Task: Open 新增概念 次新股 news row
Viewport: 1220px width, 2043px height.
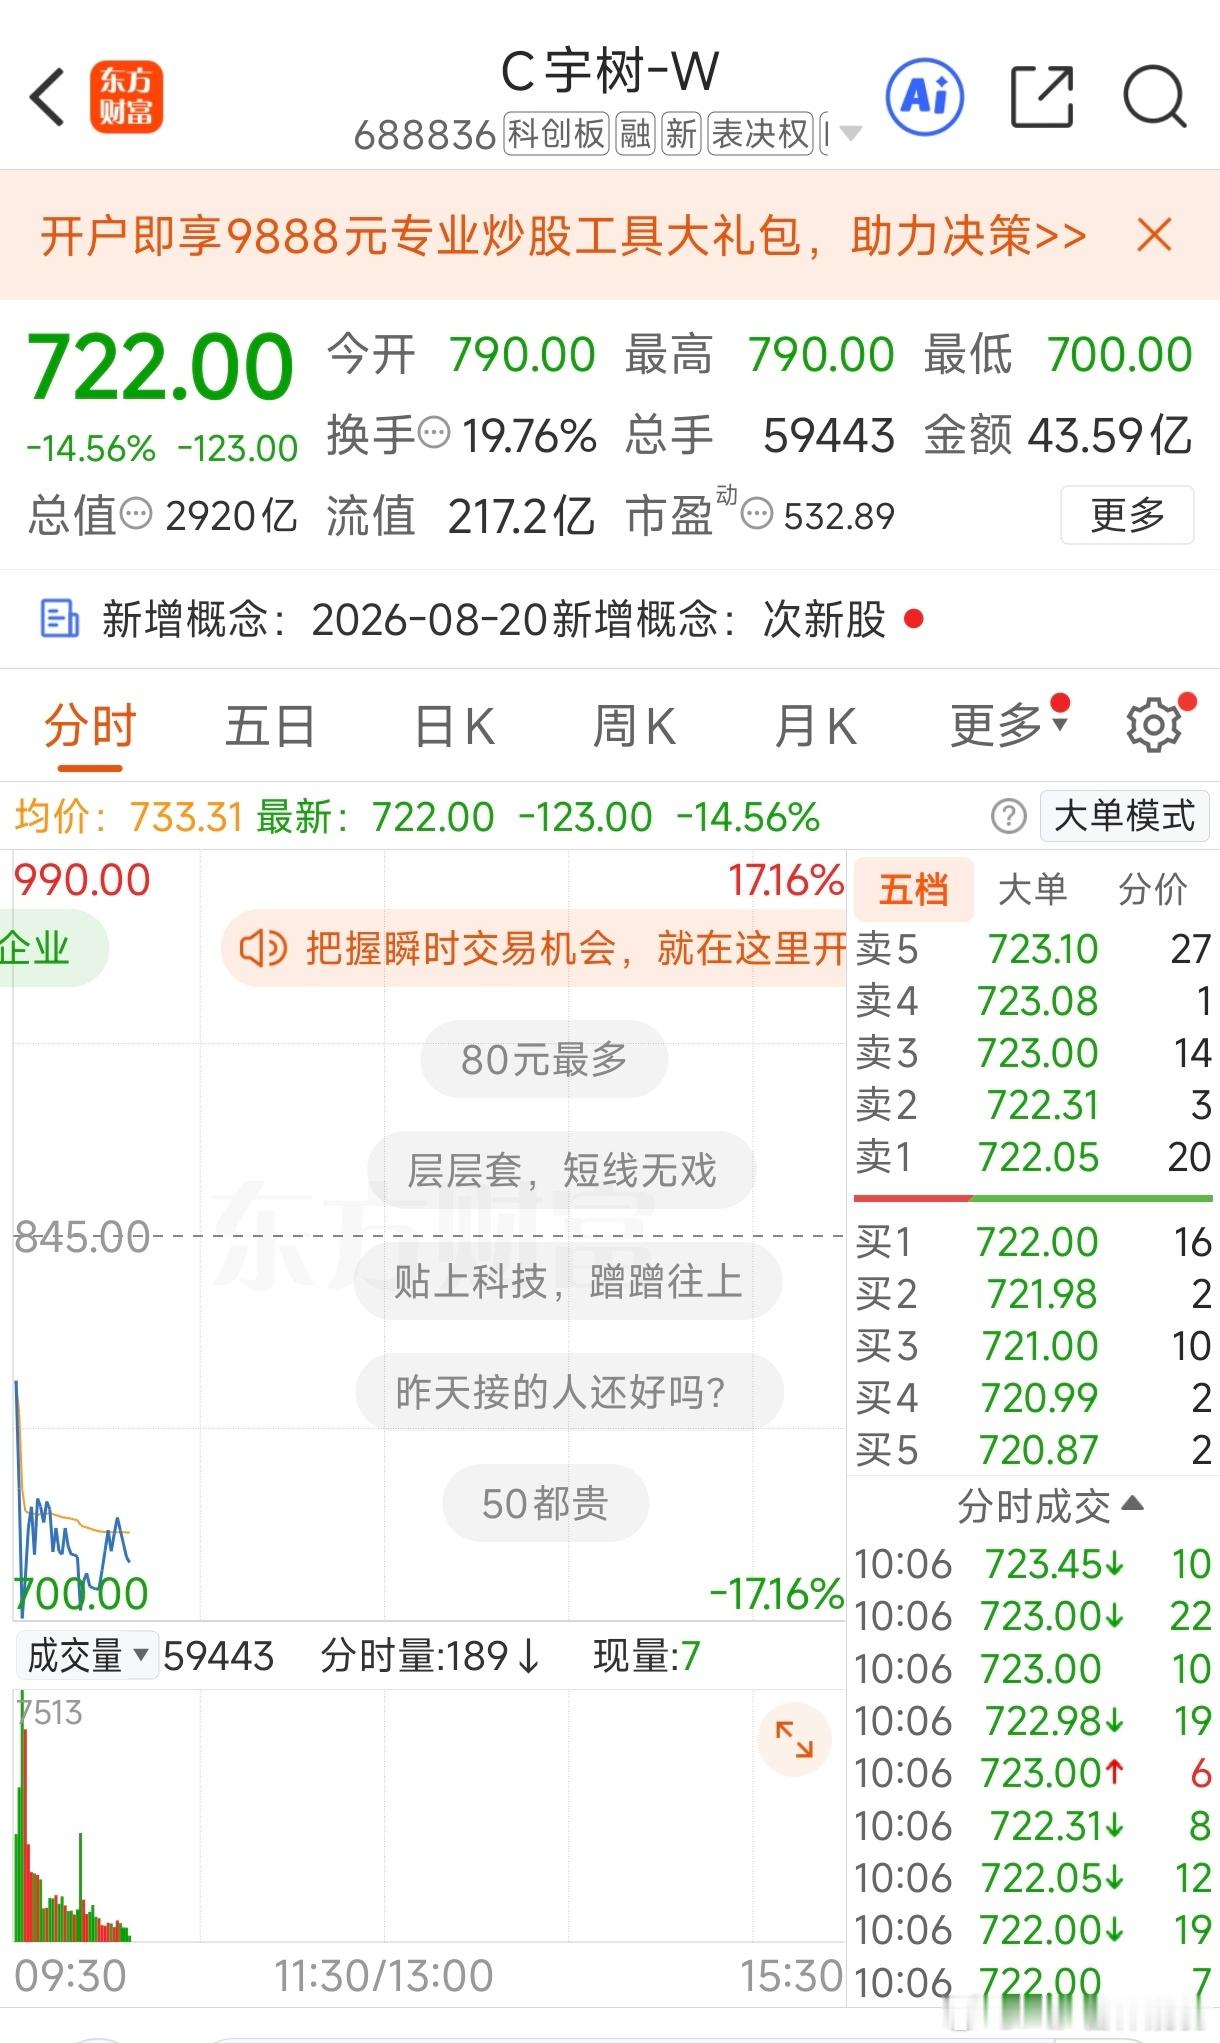Action: click(610, 619)
